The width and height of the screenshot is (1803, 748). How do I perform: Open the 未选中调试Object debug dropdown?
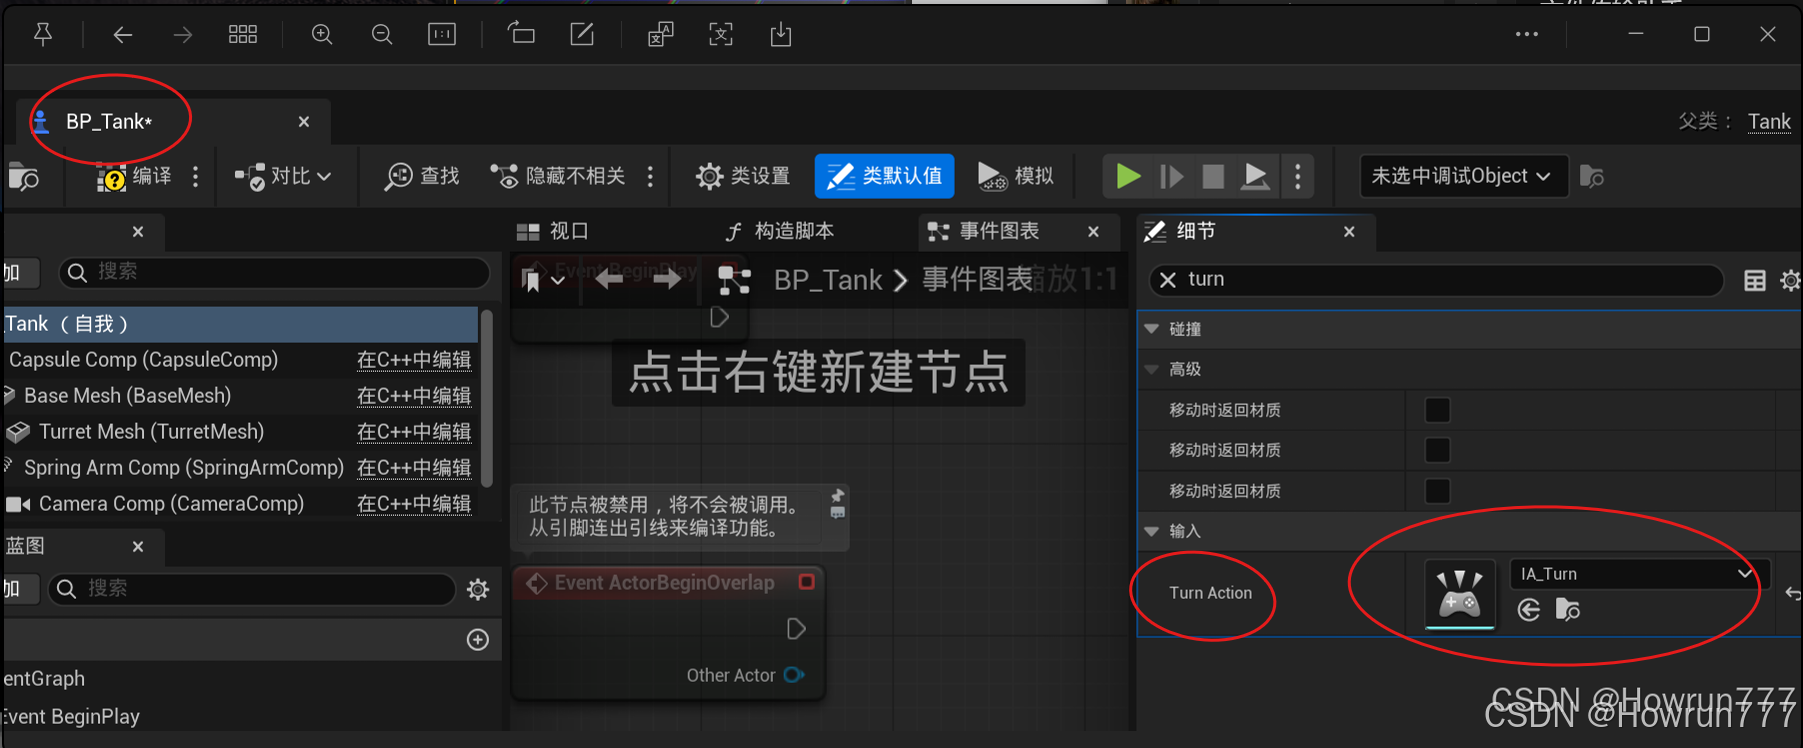1463,176
